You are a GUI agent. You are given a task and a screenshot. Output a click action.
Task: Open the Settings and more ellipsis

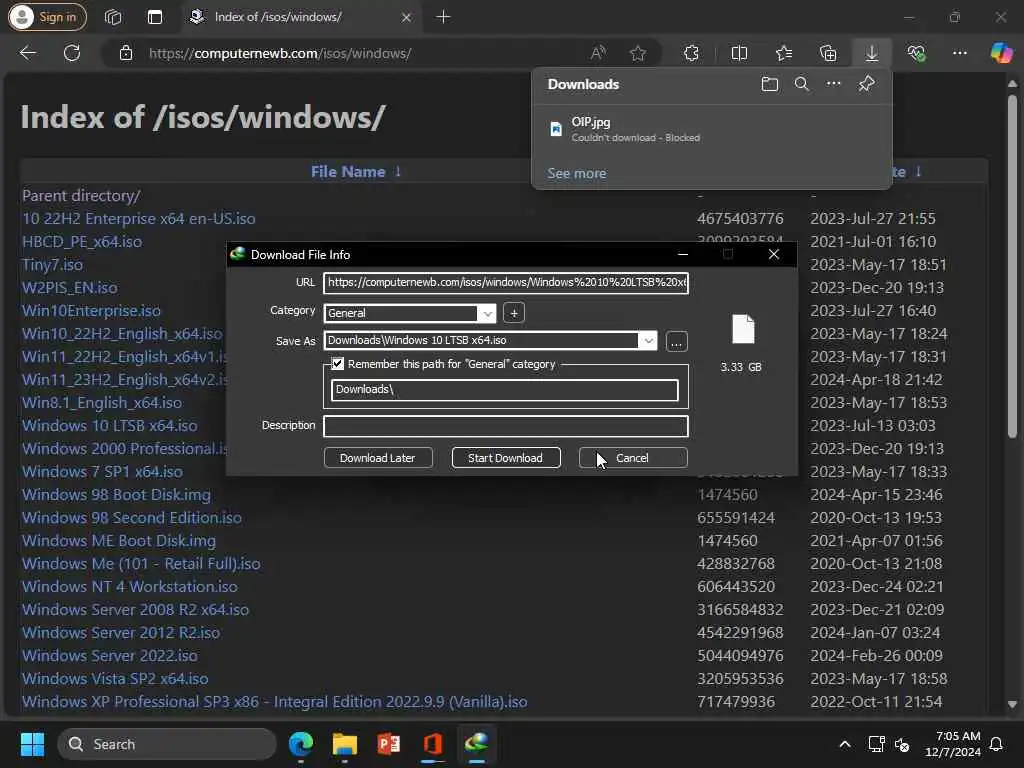[x=959, y=53]
